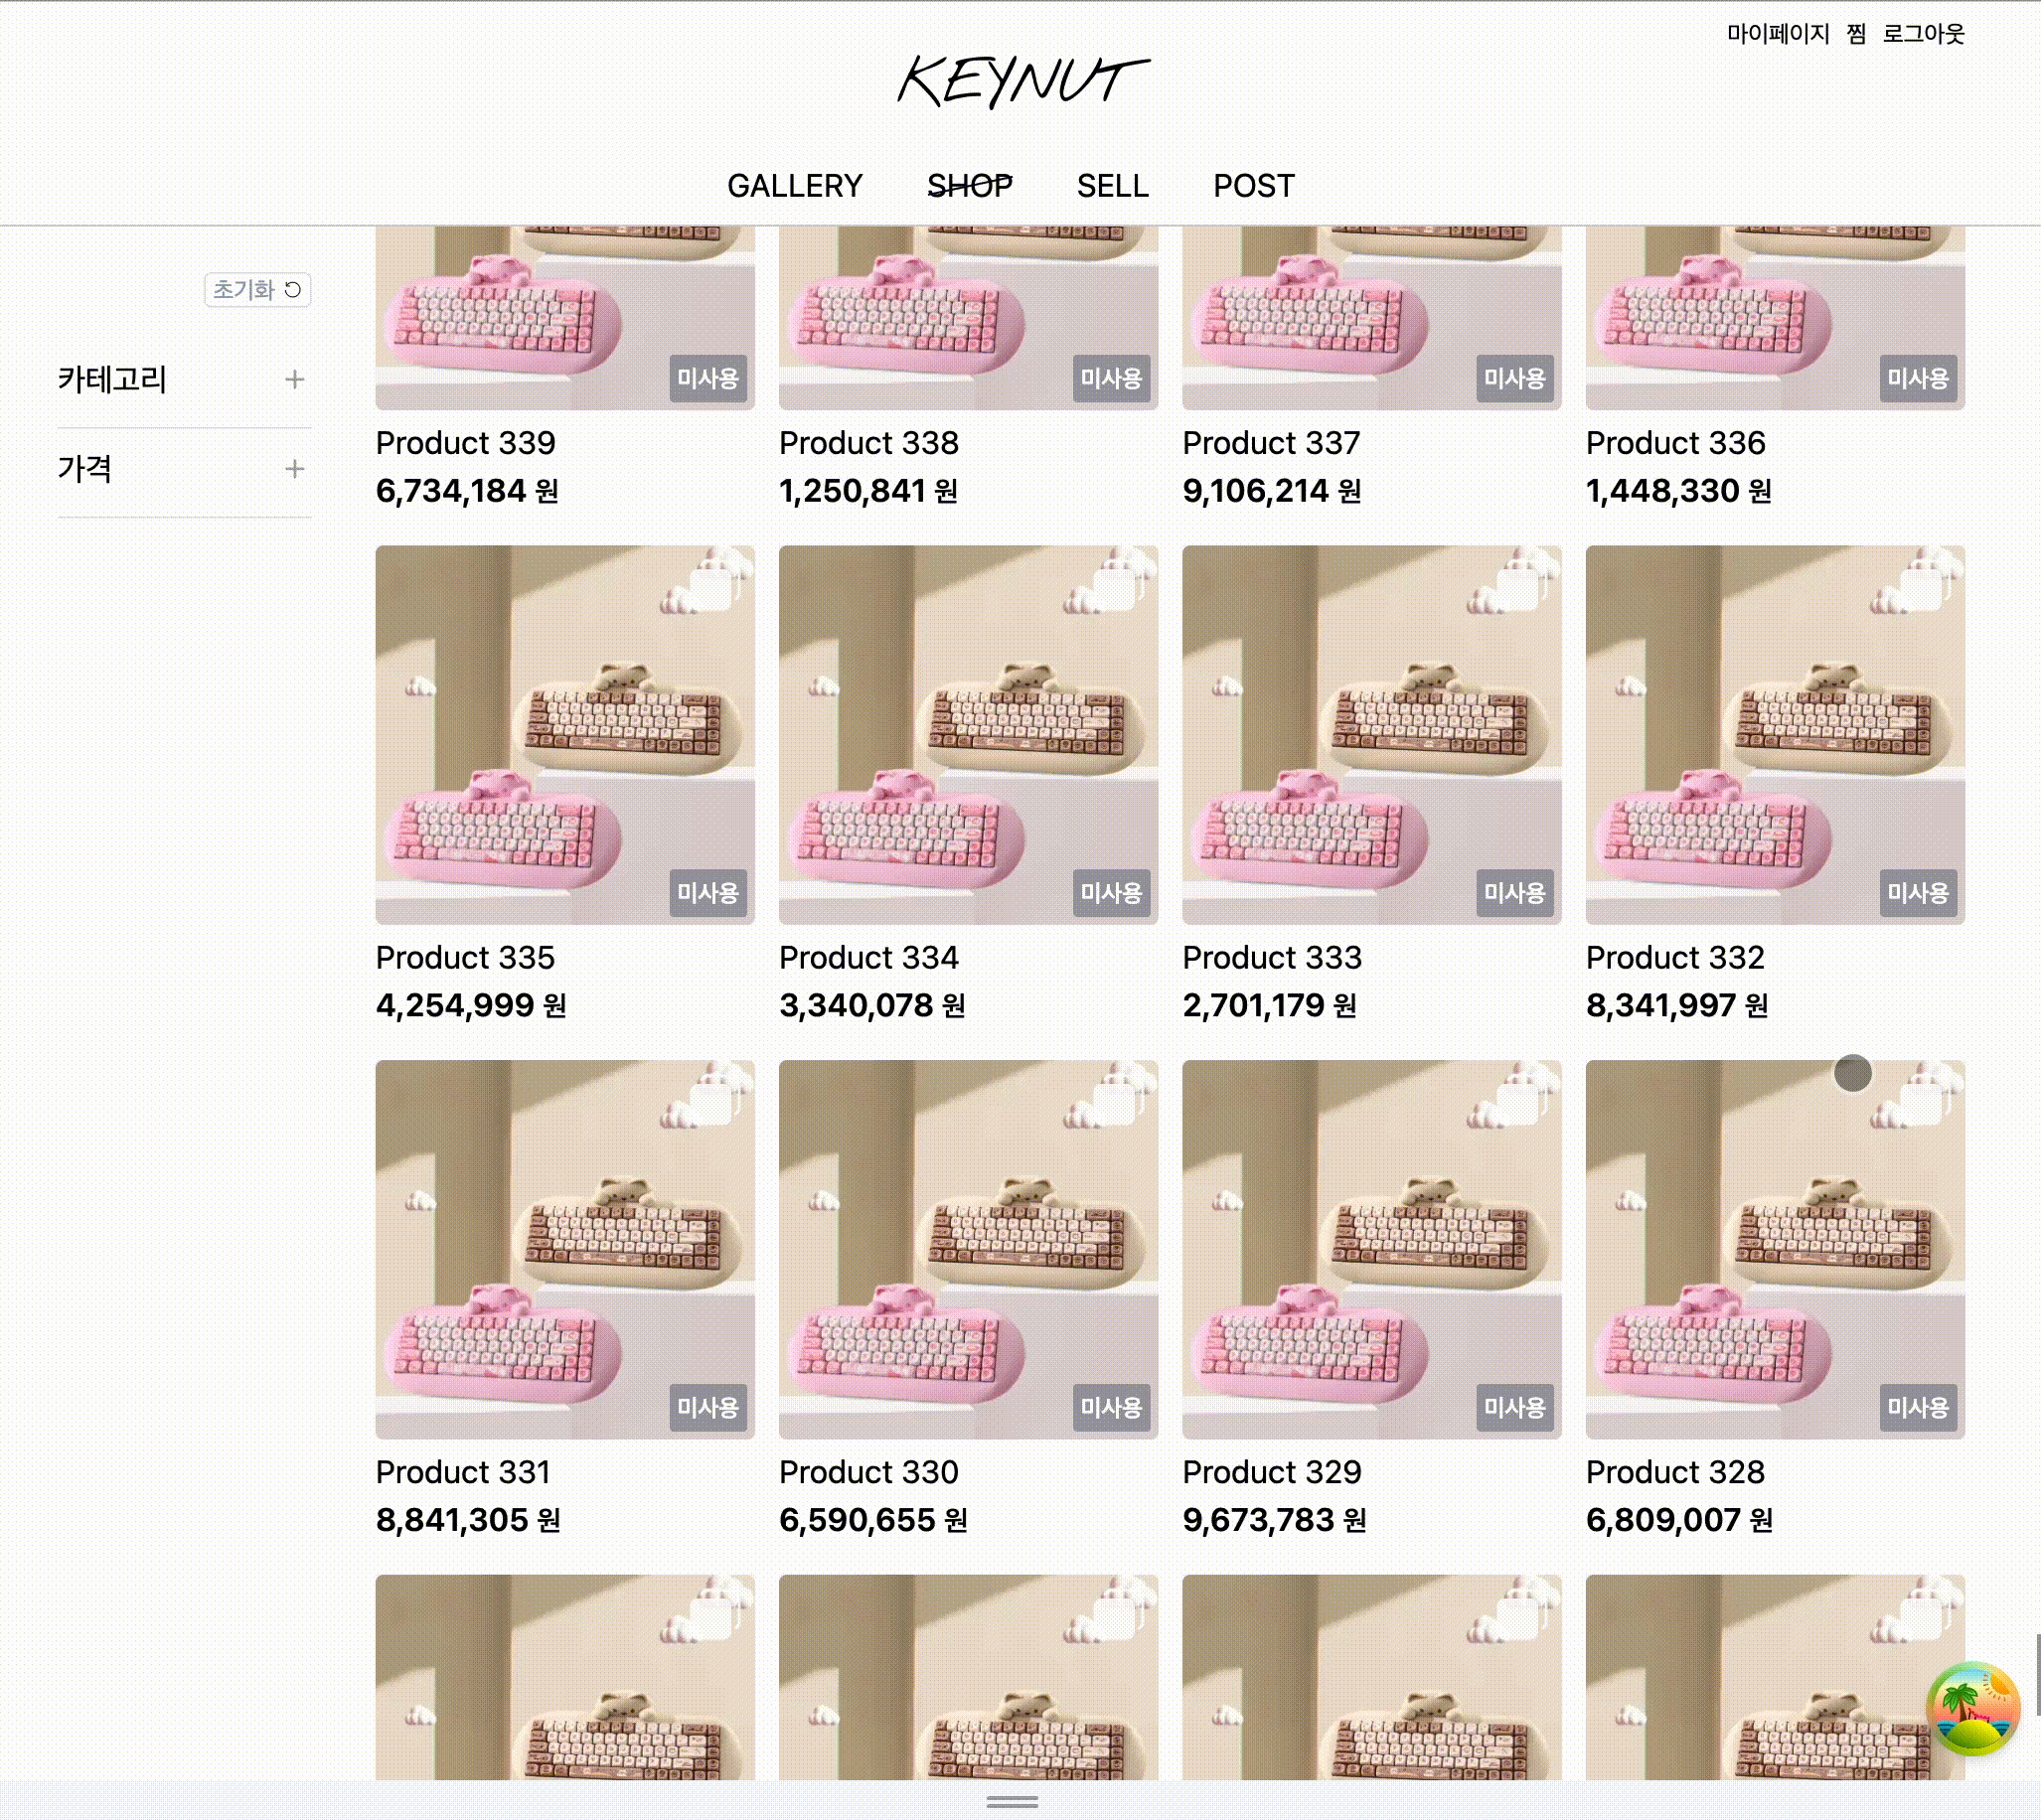Click 미사용 badge on Product 334
This screenshot has height=1820, width=2041.
coord(1111,893)
